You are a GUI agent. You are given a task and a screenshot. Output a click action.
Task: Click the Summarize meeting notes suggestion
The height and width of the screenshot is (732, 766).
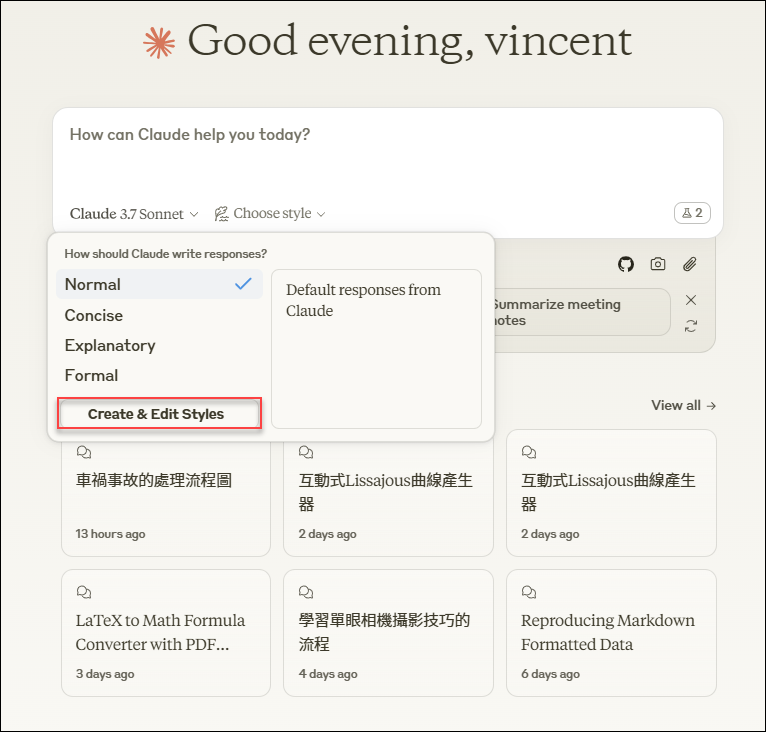tap(581, 312)
